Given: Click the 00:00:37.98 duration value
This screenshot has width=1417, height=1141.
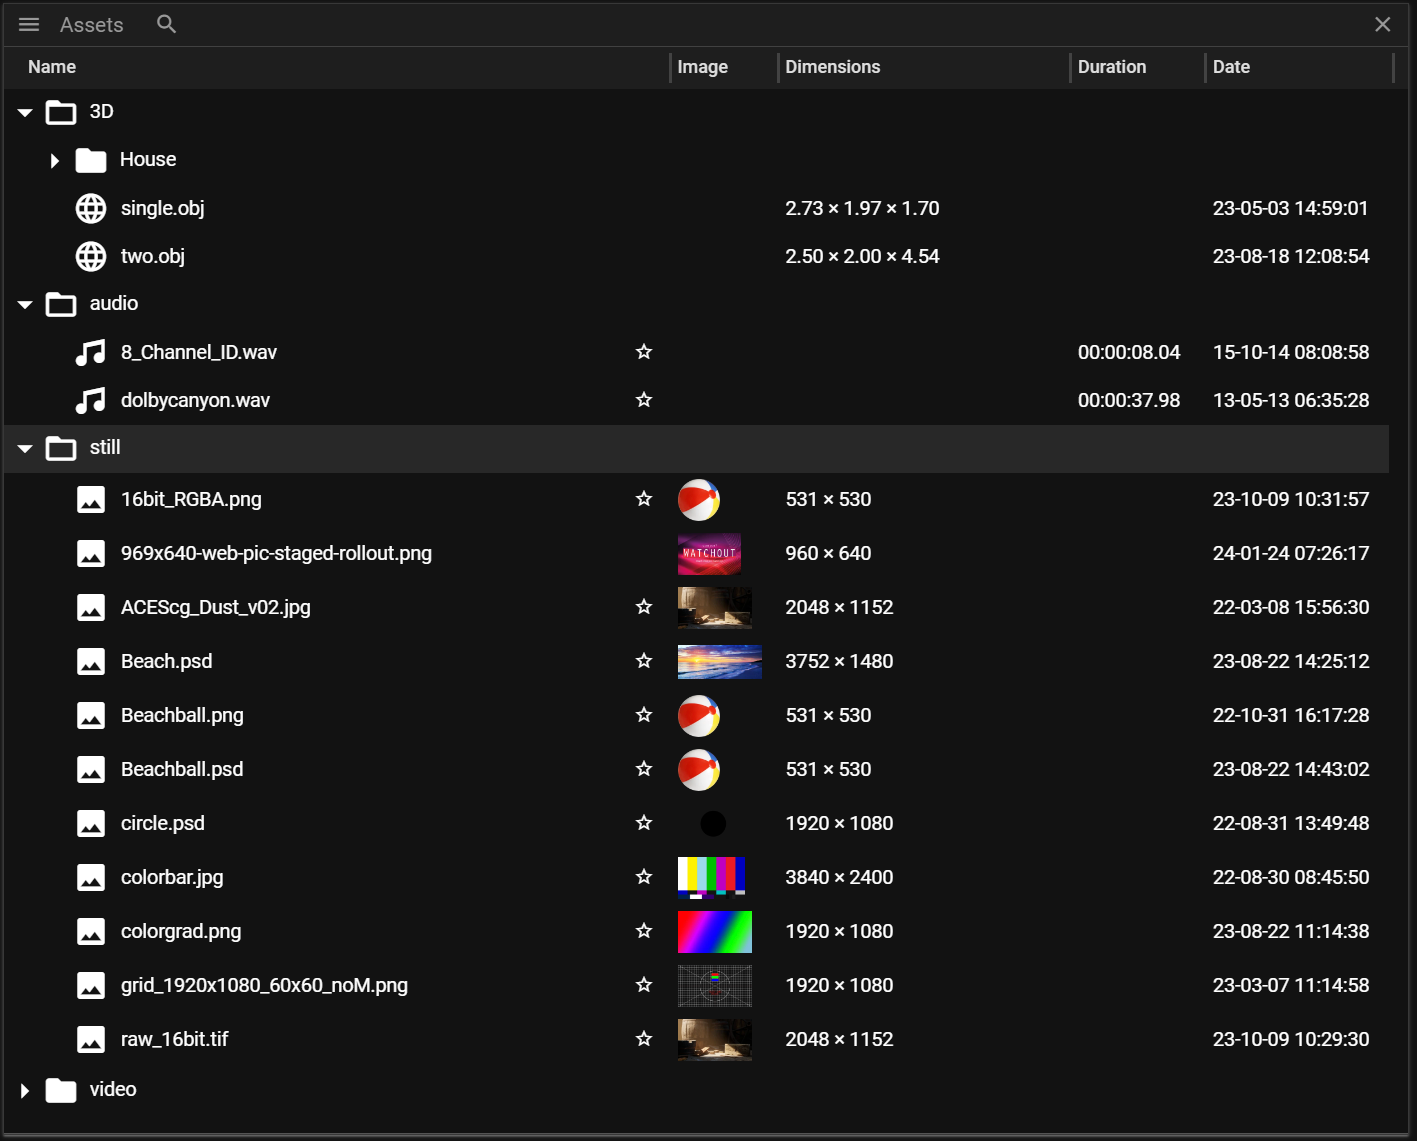Looking at the screenshot, I should point(1129,400).
